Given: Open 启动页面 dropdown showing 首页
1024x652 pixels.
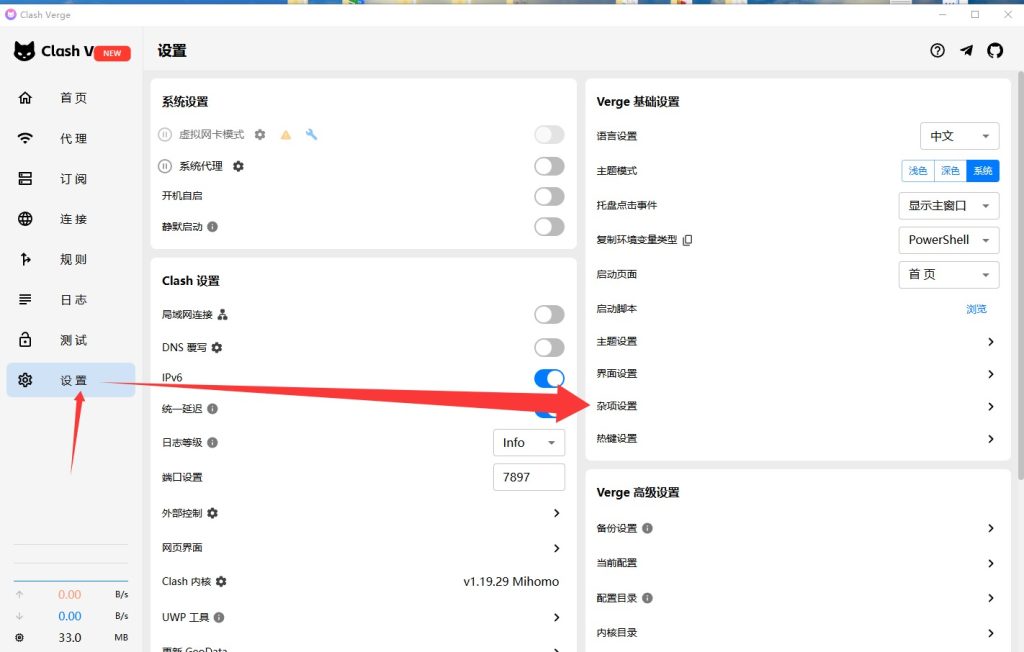Looking at the screenshot, I should 949,274.
